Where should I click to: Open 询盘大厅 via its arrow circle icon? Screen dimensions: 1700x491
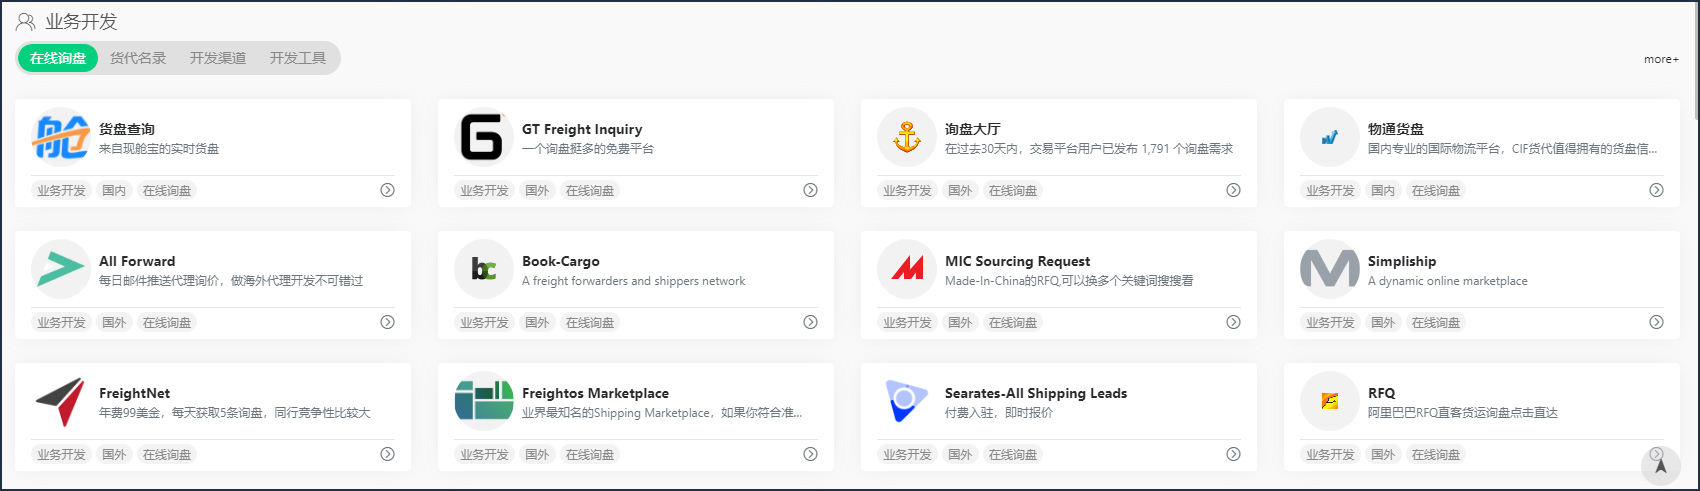(x=1233, y=190)
